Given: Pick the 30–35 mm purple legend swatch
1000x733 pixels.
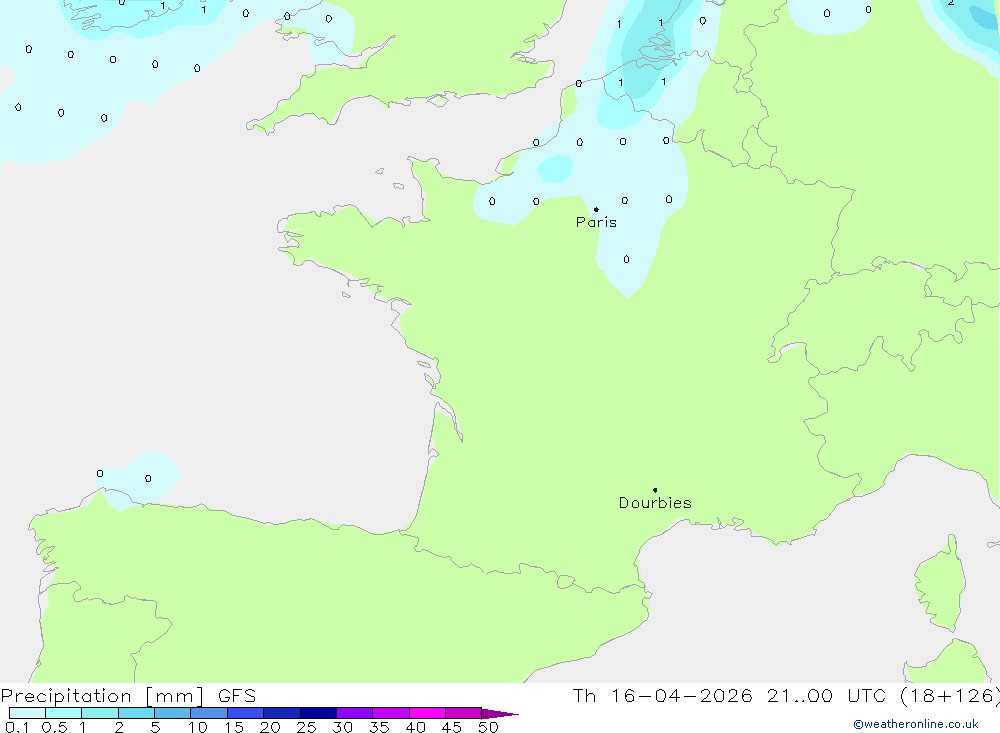Looking at the screenshot, I should (355, 713).
